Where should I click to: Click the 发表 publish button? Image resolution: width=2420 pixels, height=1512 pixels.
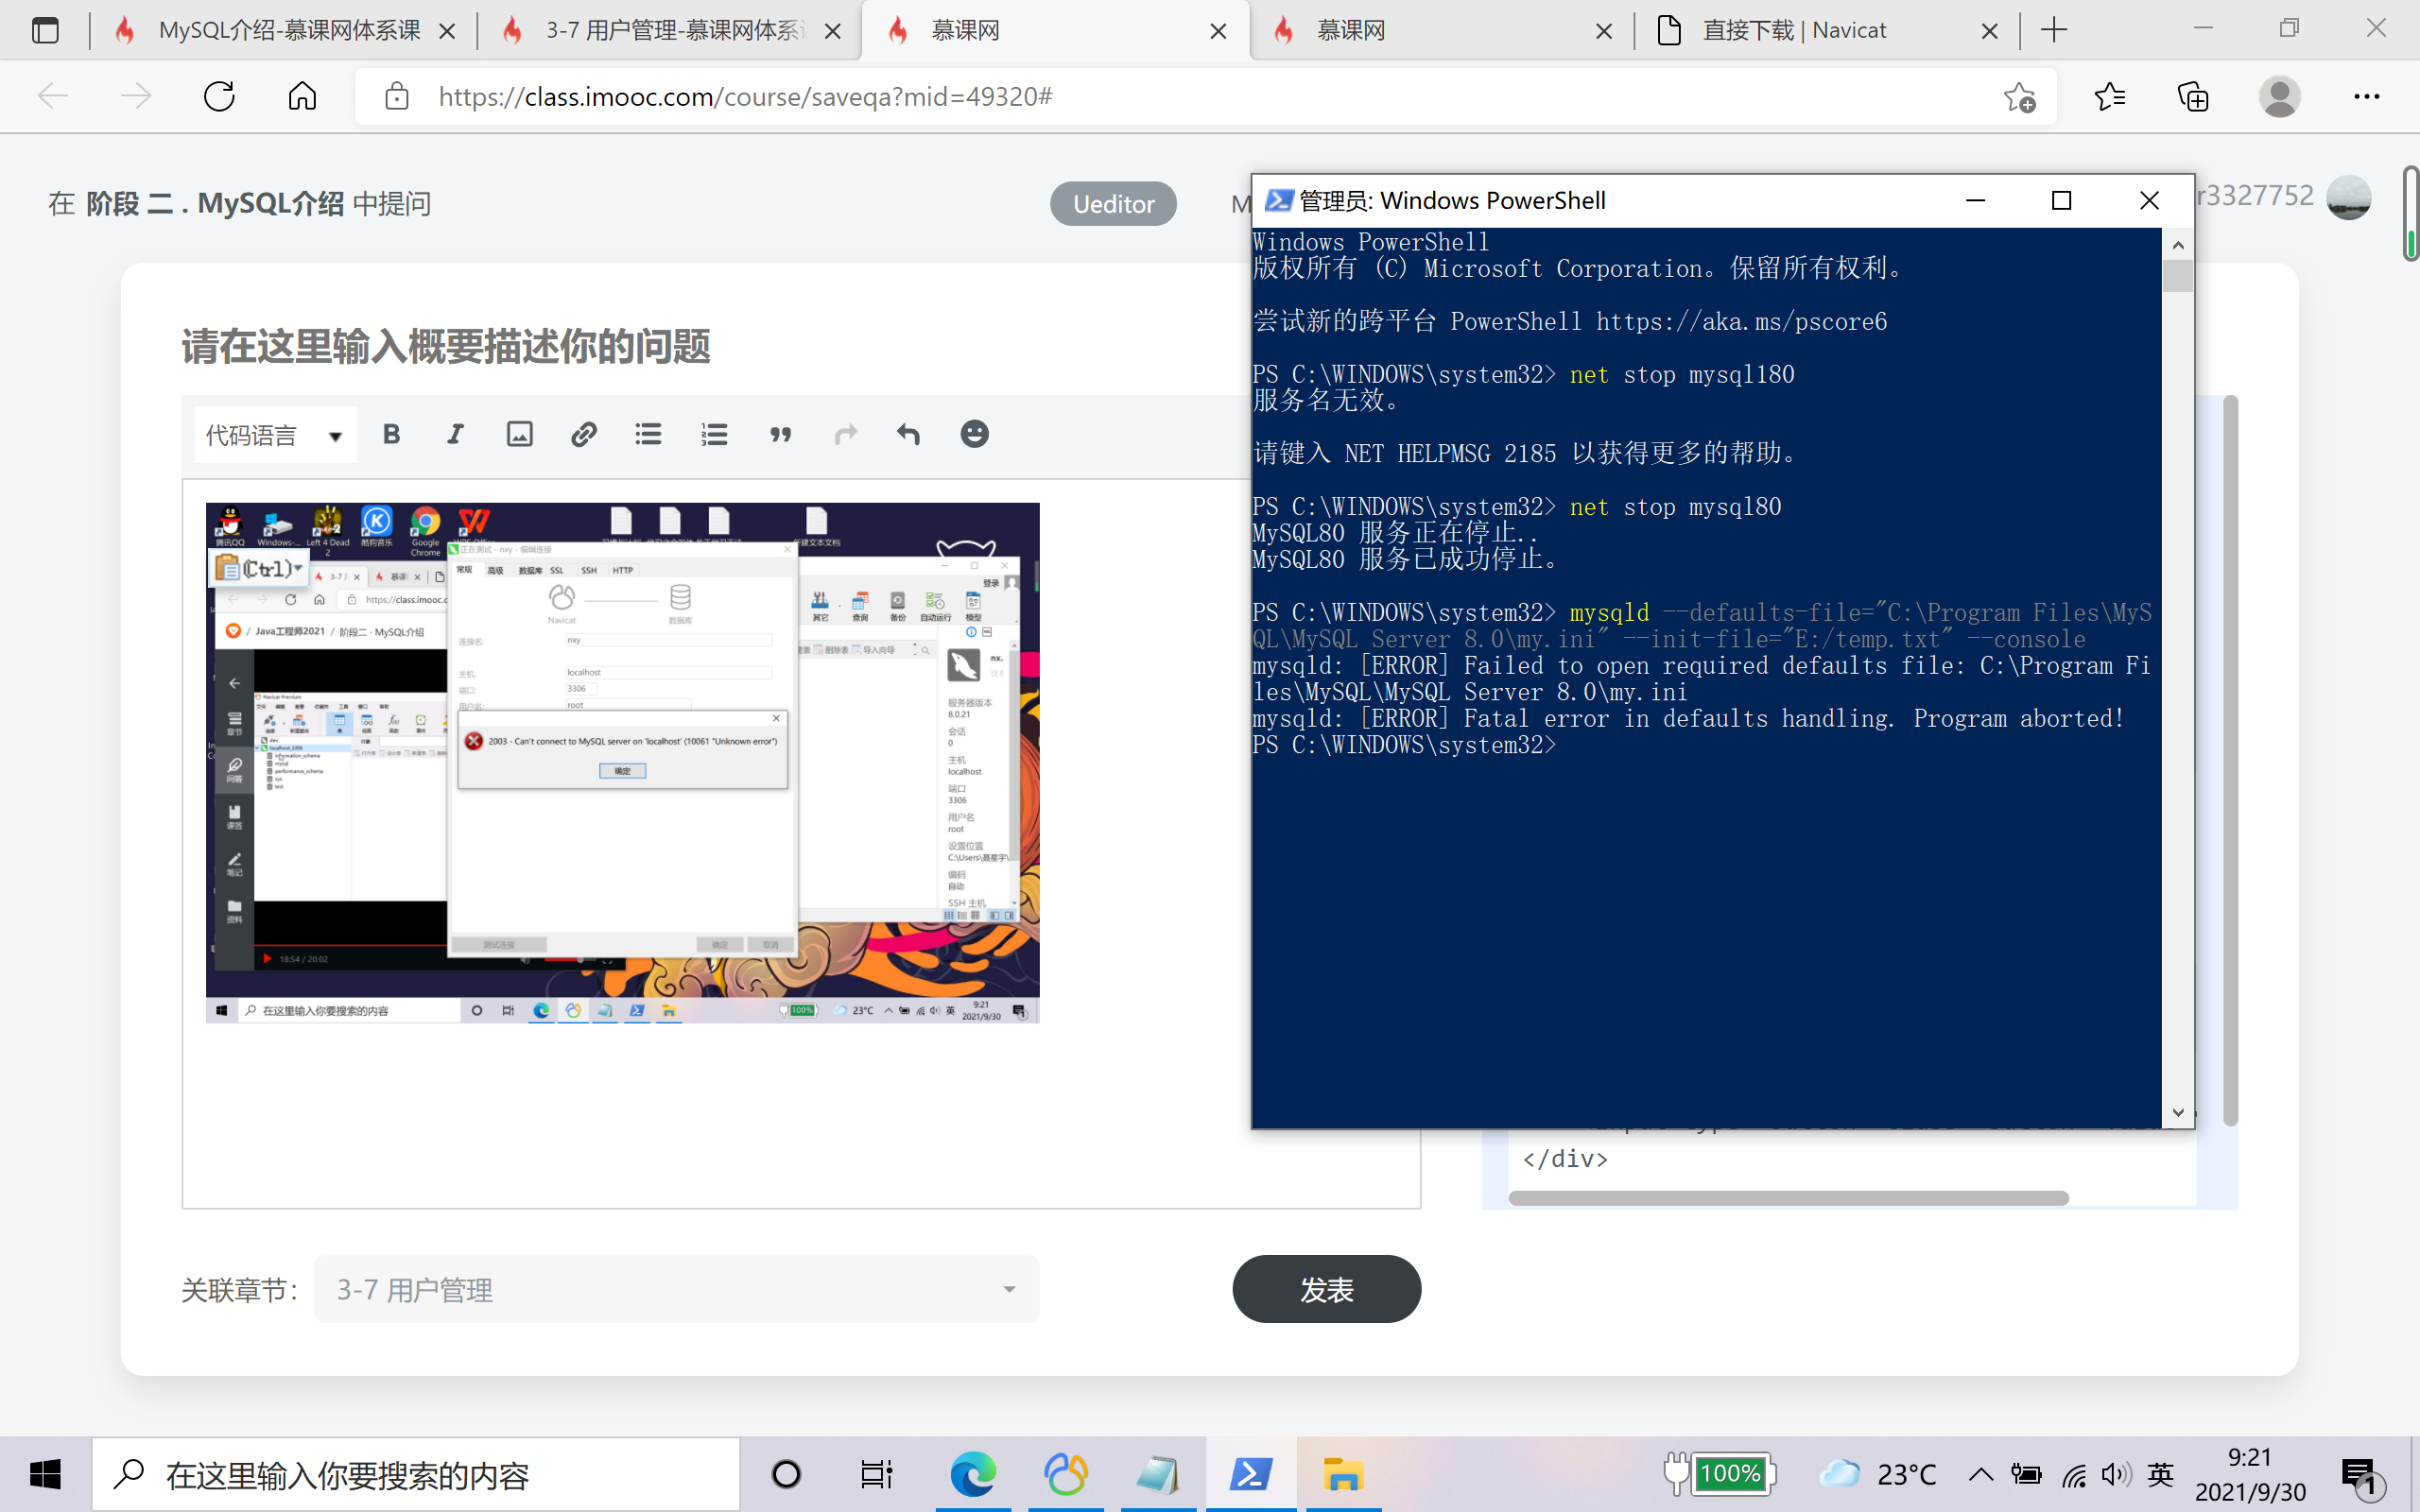point(1326,1289)
